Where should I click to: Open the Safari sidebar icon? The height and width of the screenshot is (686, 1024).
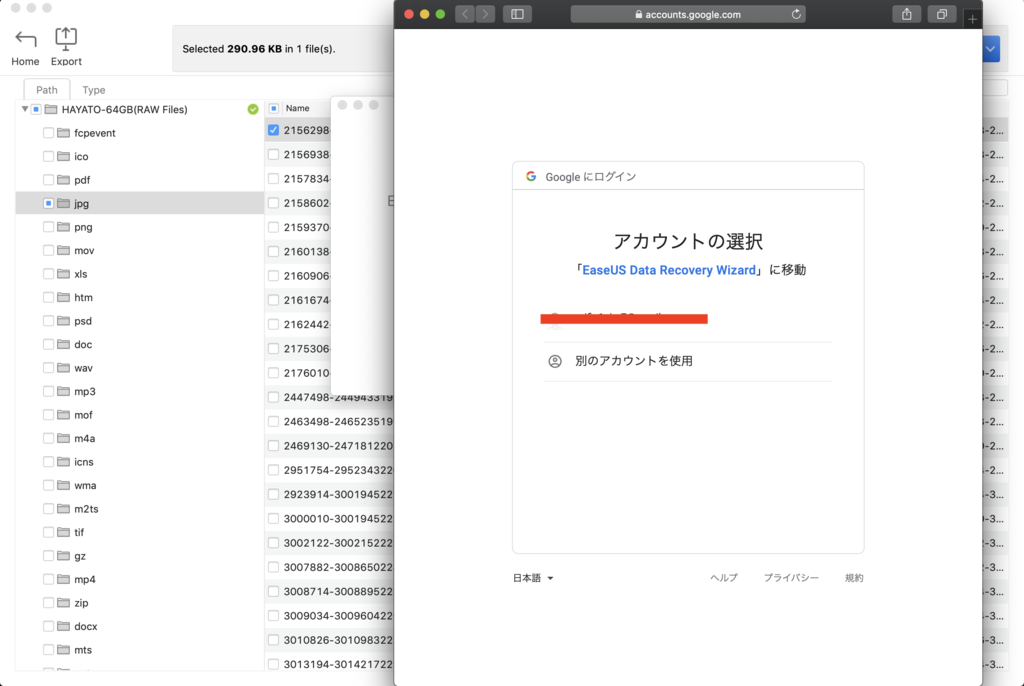(x=517, y=14)
